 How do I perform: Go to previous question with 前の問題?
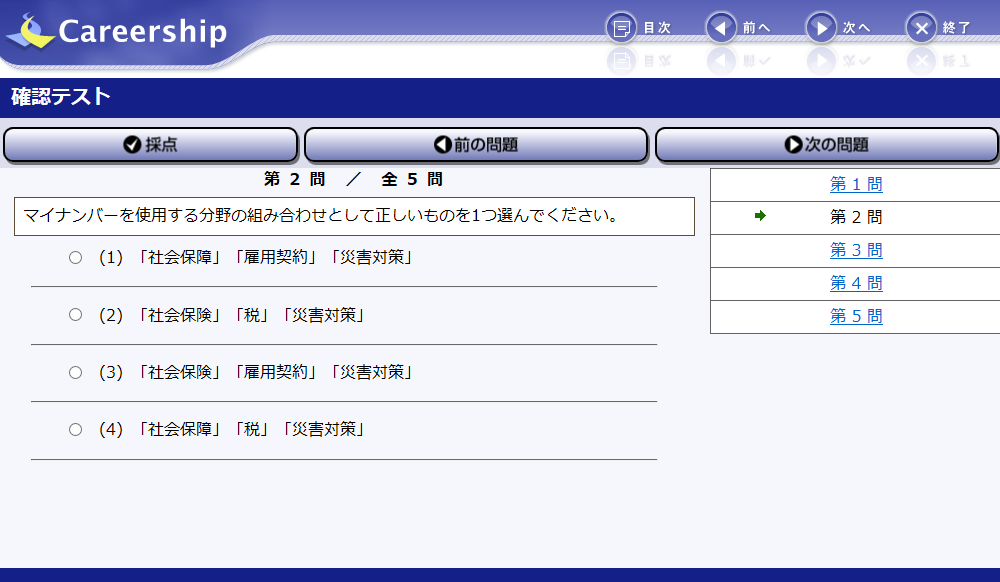[476, 145]
